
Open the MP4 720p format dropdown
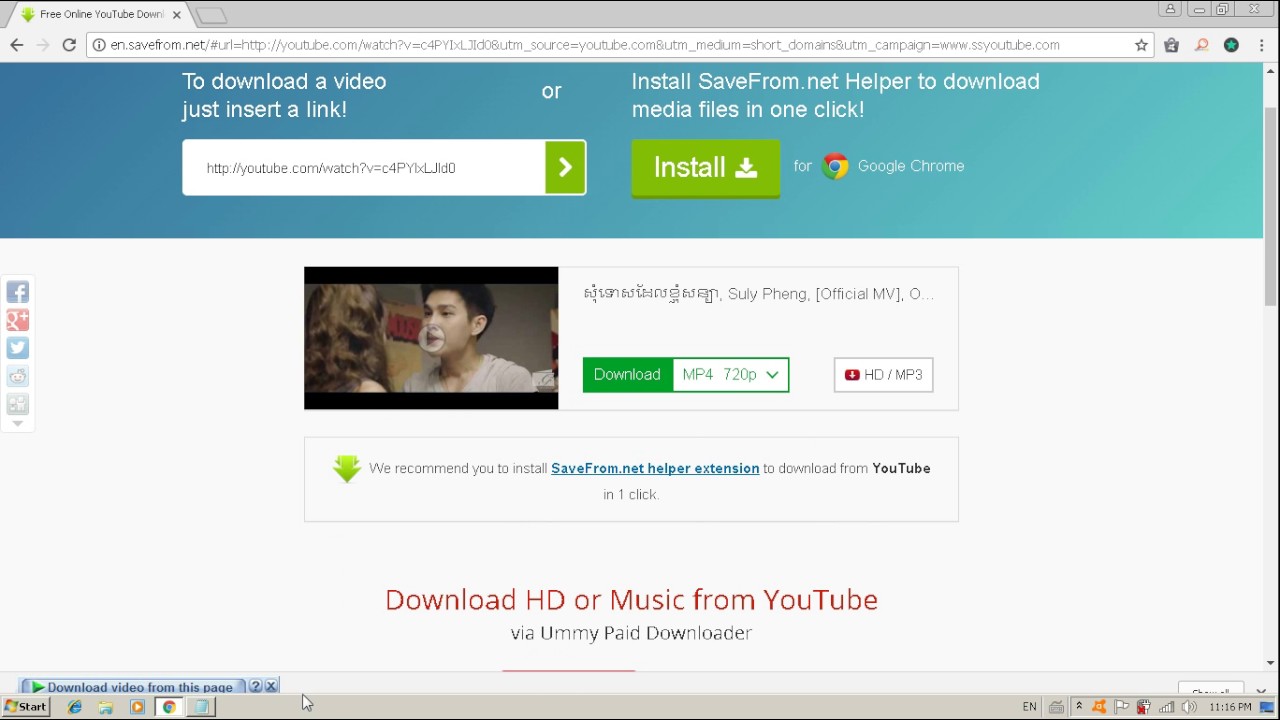pyautogui.click(x=730, y=375)
